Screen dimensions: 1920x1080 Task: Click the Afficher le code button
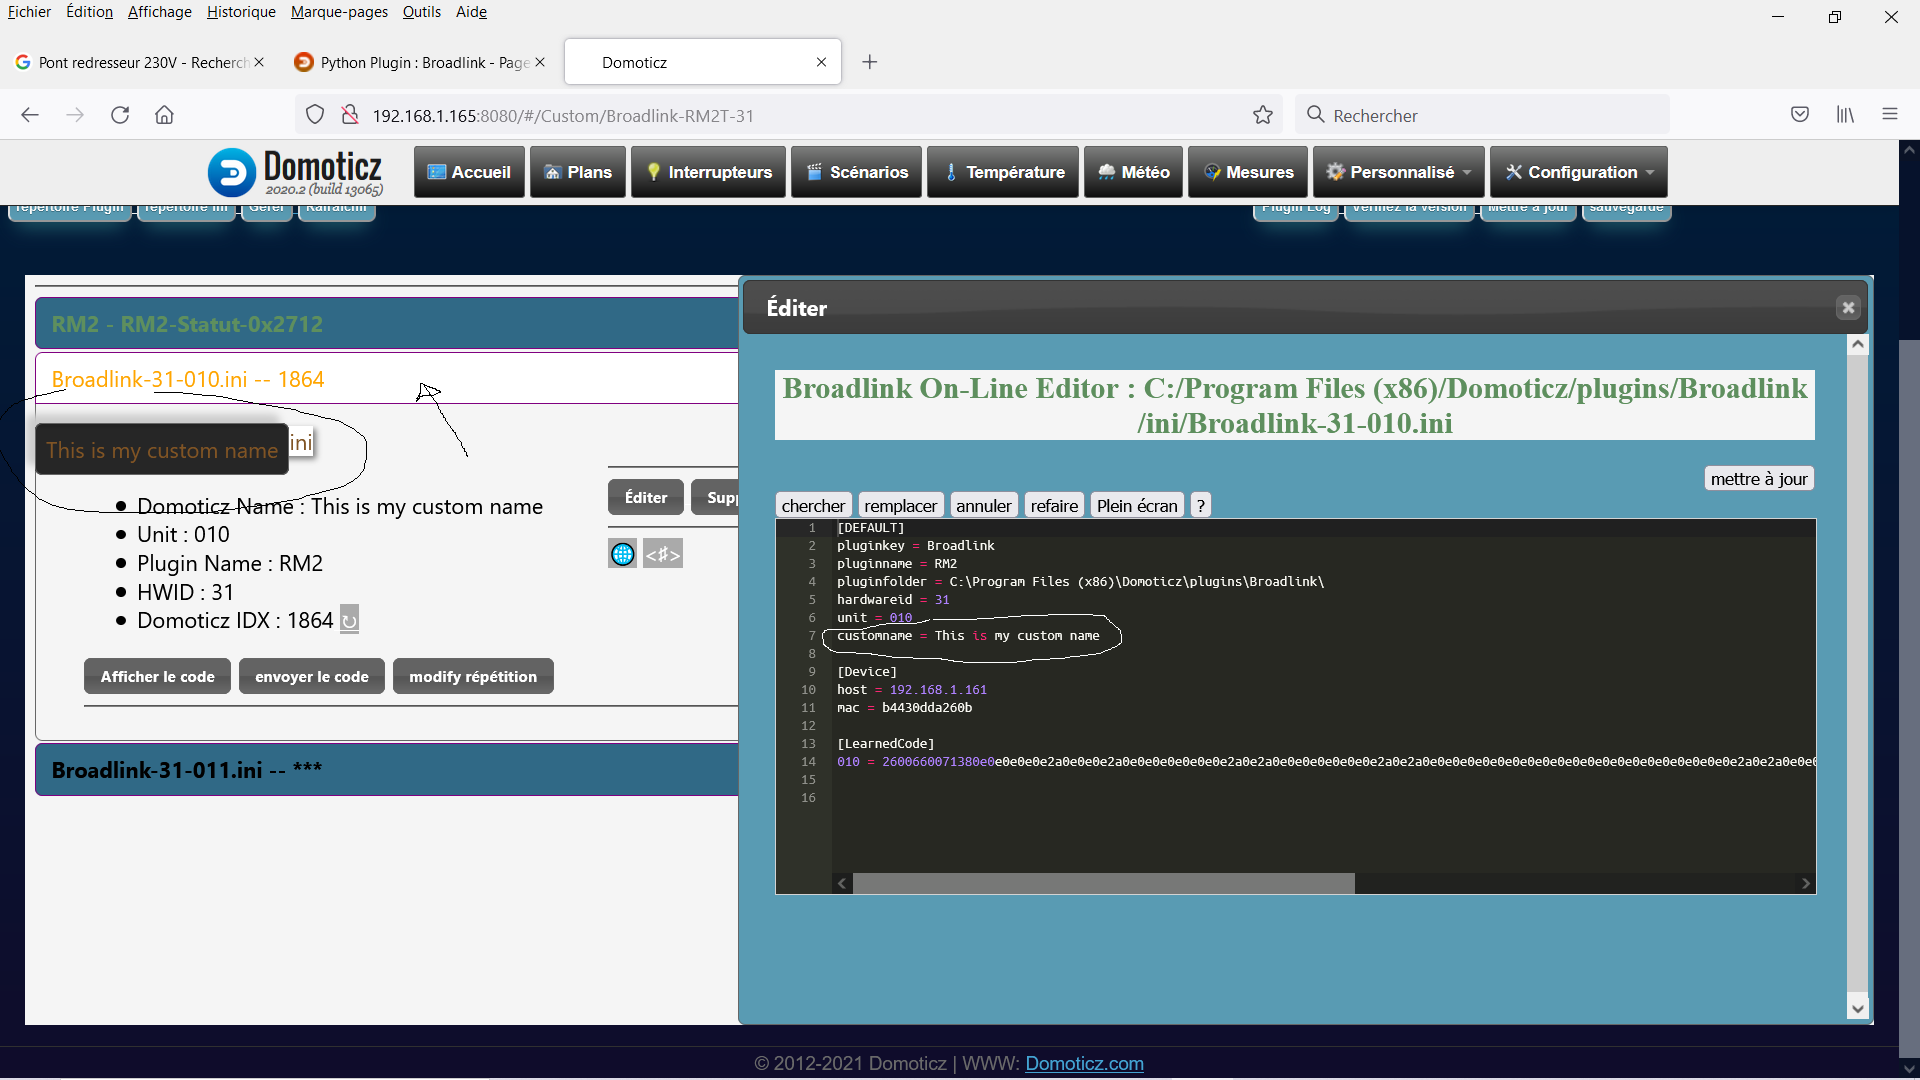click(157, 676)
